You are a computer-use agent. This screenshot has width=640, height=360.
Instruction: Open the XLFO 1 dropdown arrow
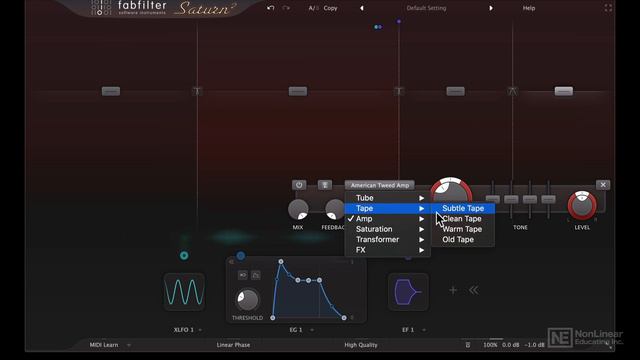tap(200, 330)
